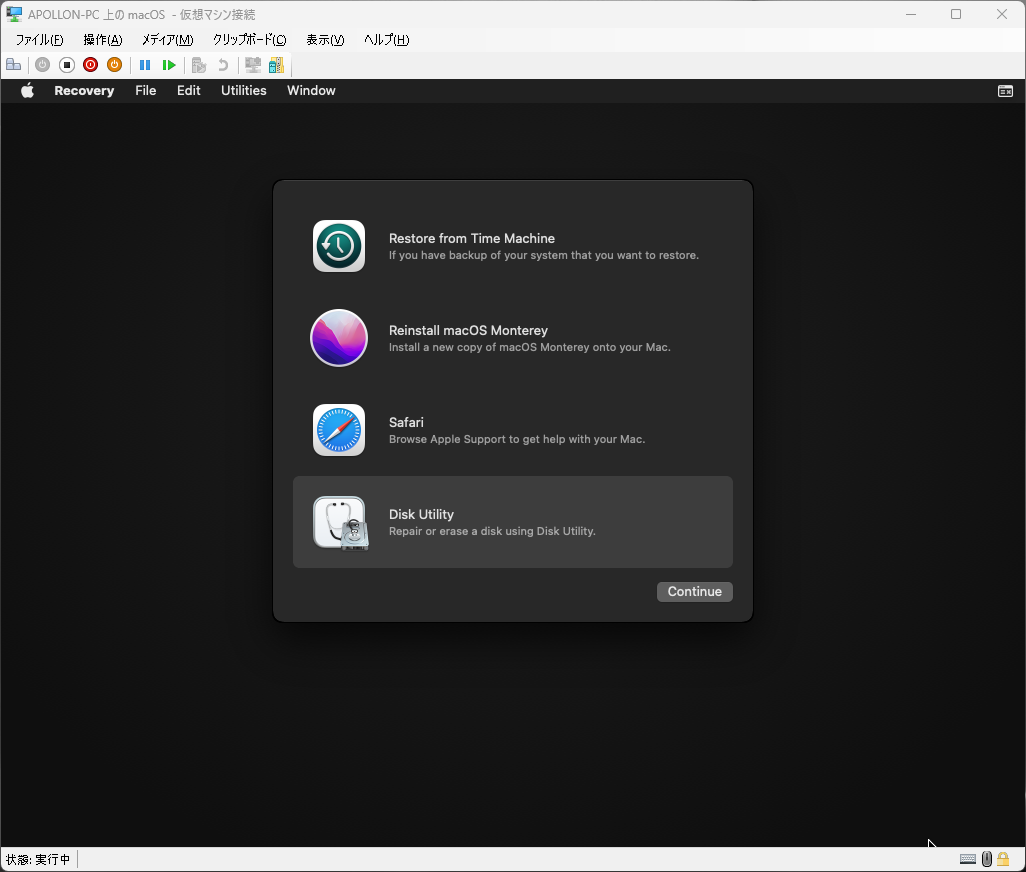Click the Enhanced Session monitor icon

(x=253, y=65)
